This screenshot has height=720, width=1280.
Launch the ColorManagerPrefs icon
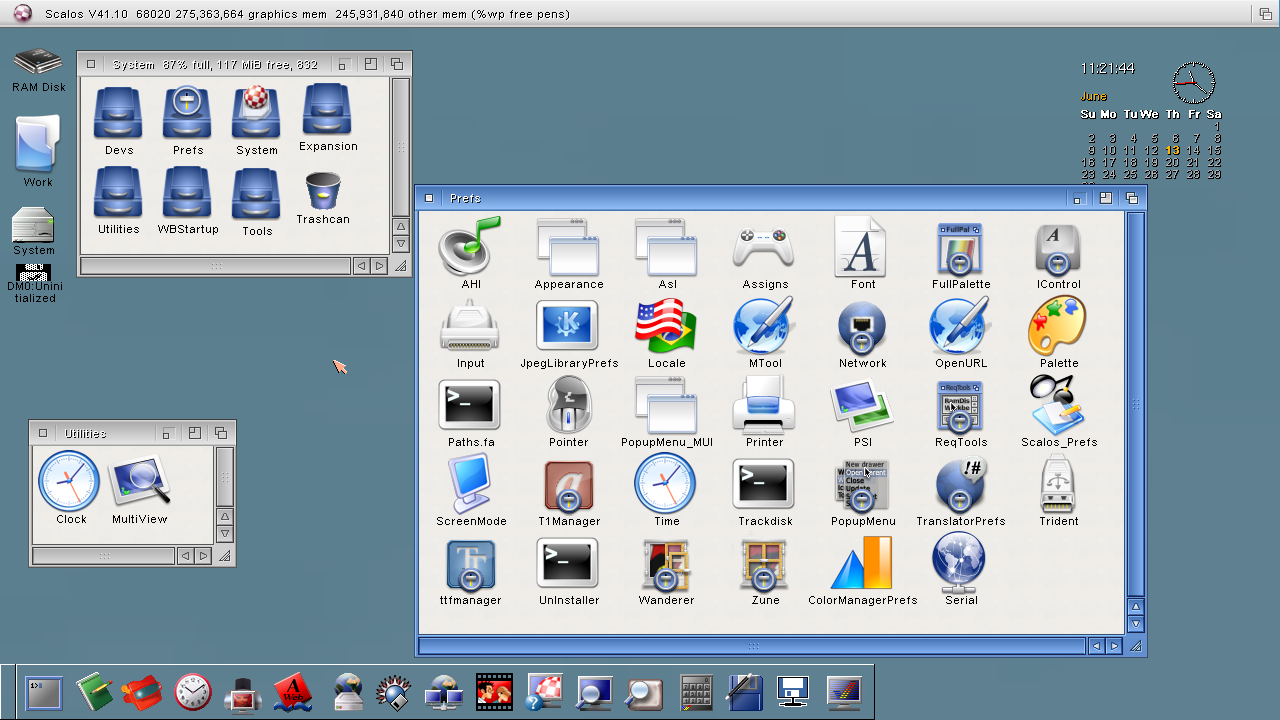click(x=862, y=564)
